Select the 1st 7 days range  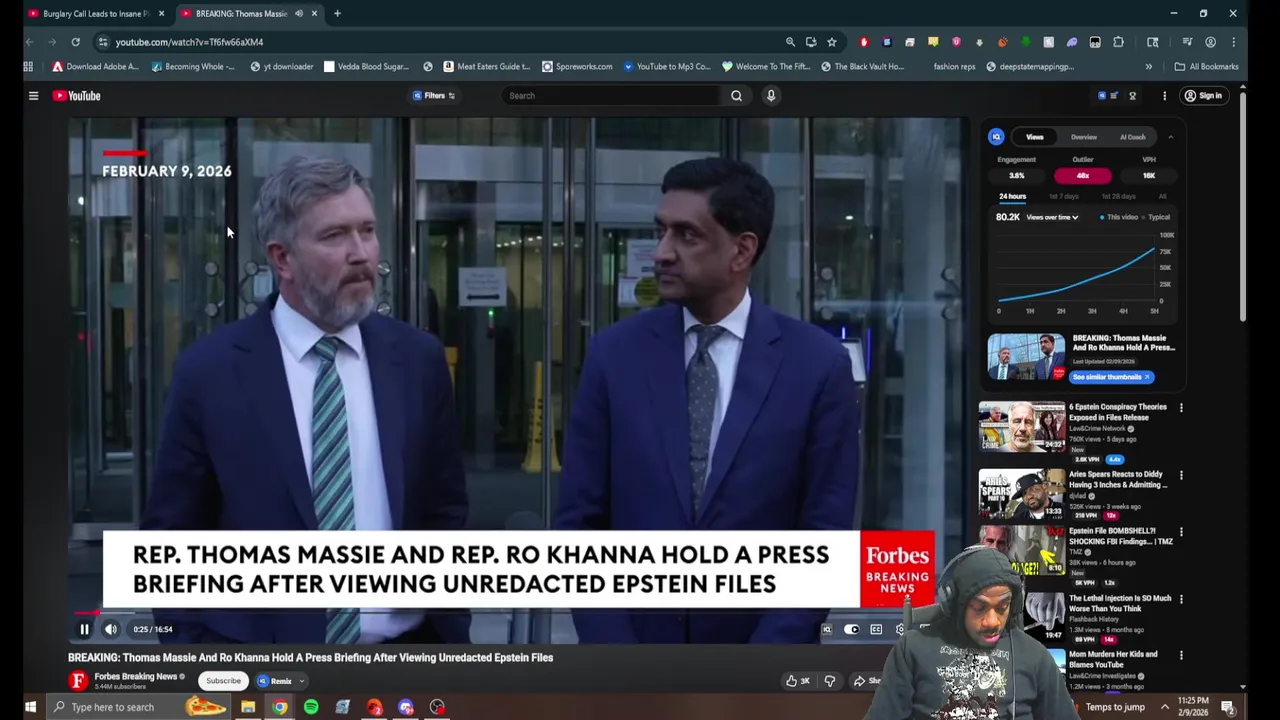[1064, 197]
